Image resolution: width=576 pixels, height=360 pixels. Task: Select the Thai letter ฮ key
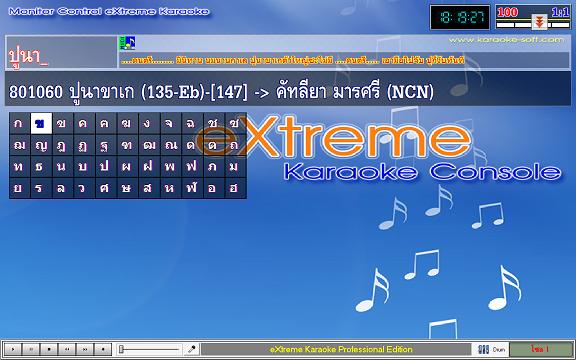tap(236, 188)
